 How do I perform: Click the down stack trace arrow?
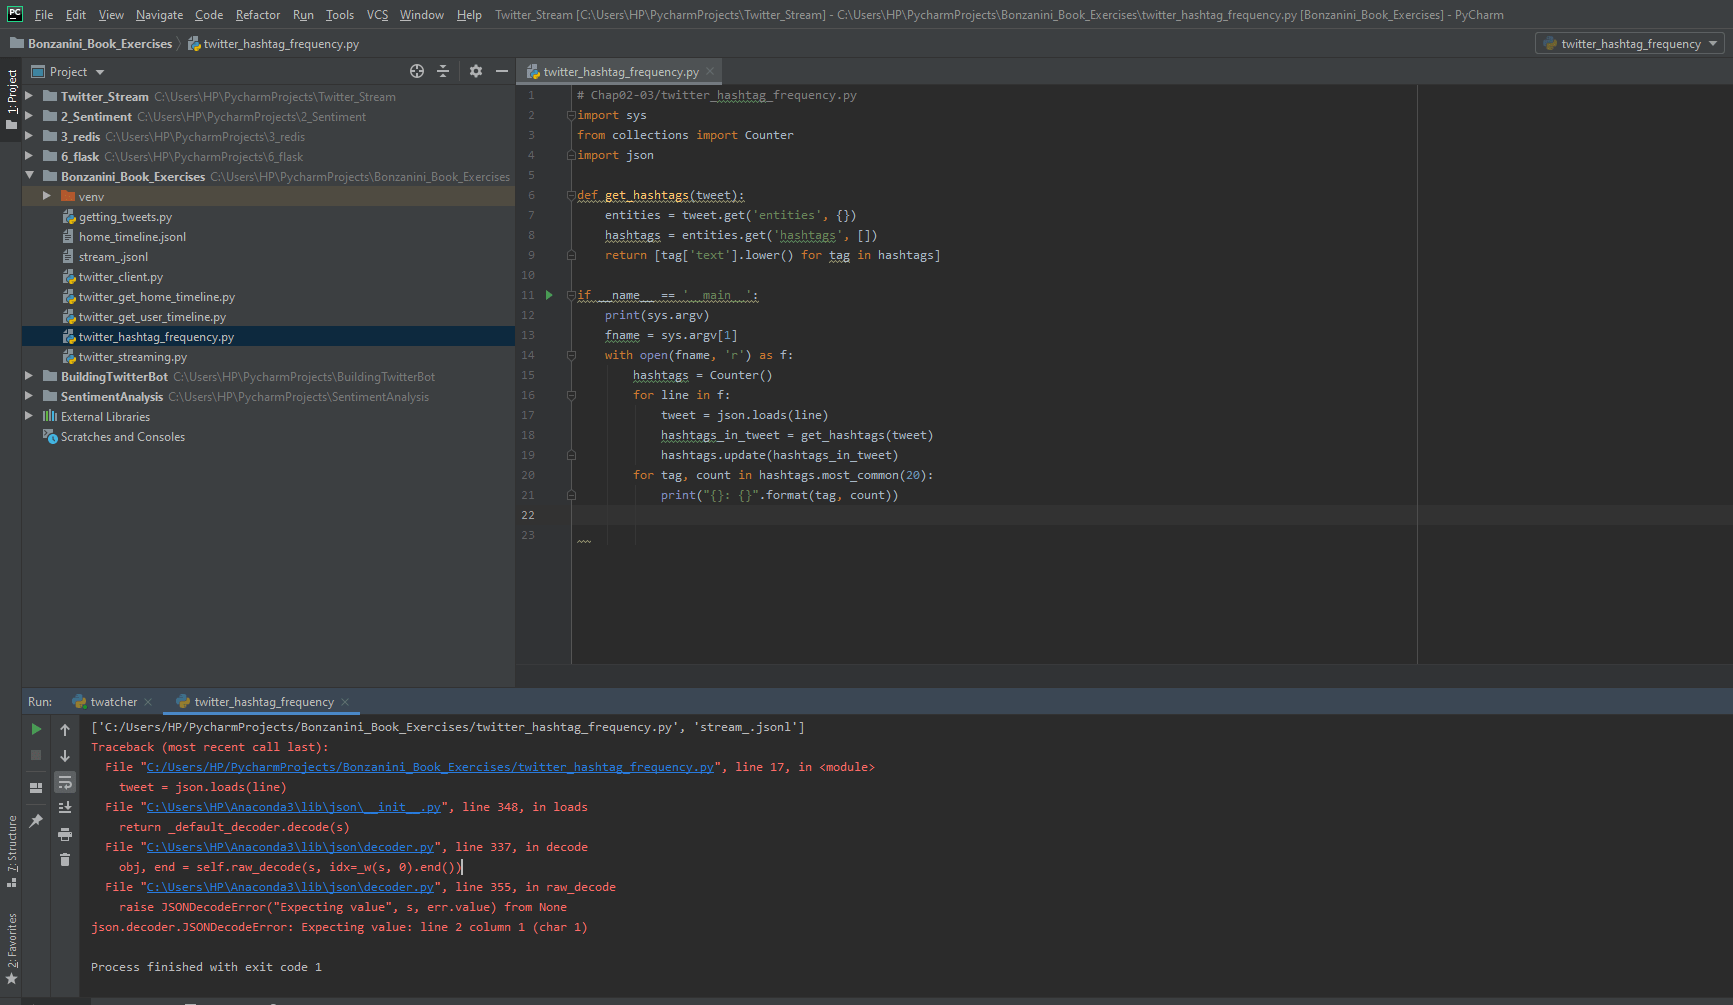click(x=65, y=756)
